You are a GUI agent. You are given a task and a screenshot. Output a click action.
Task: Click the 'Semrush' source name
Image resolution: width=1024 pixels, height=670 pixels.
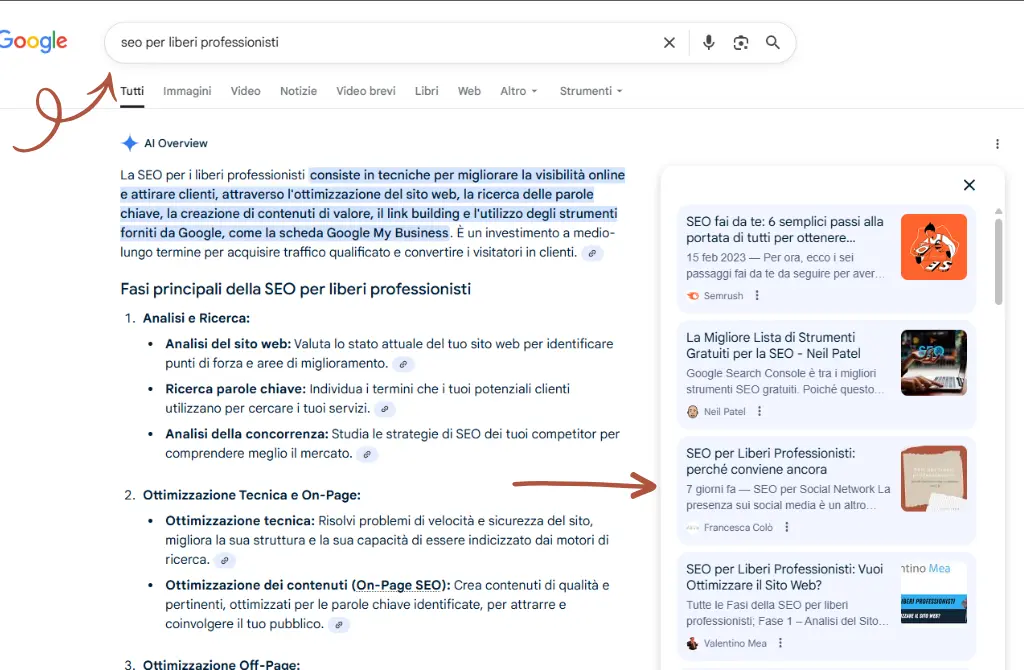point(724,296)
